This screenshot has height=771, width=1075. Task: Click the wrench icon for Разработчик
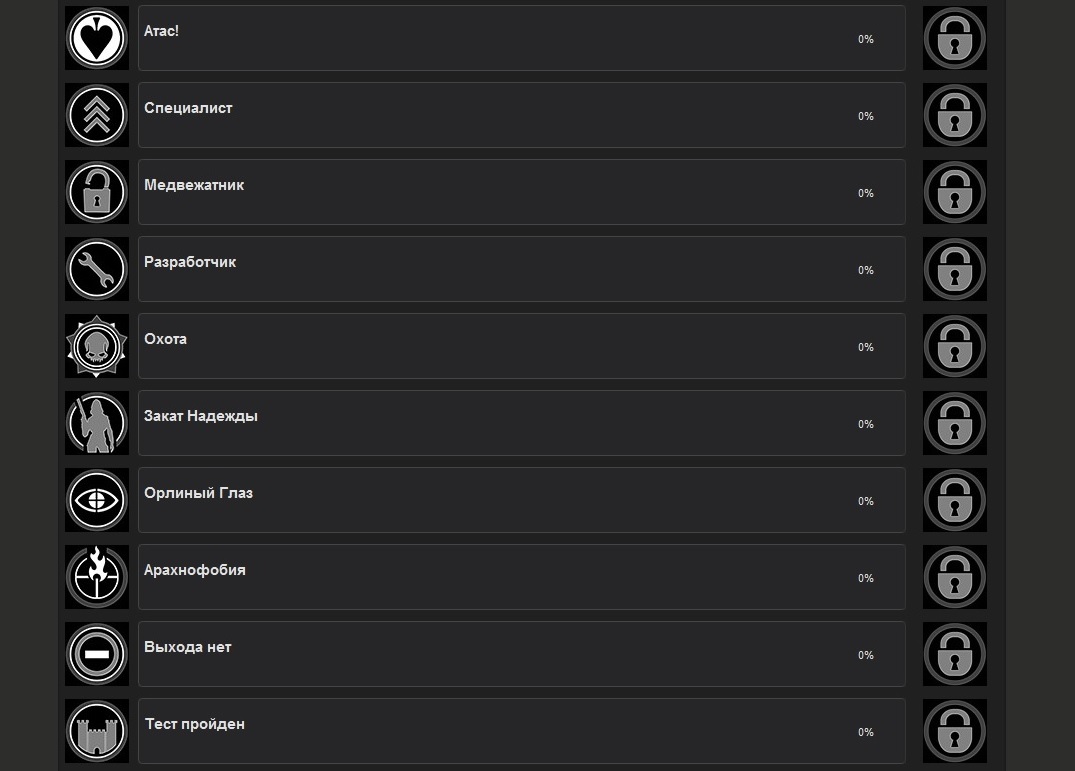pos(97,269)
